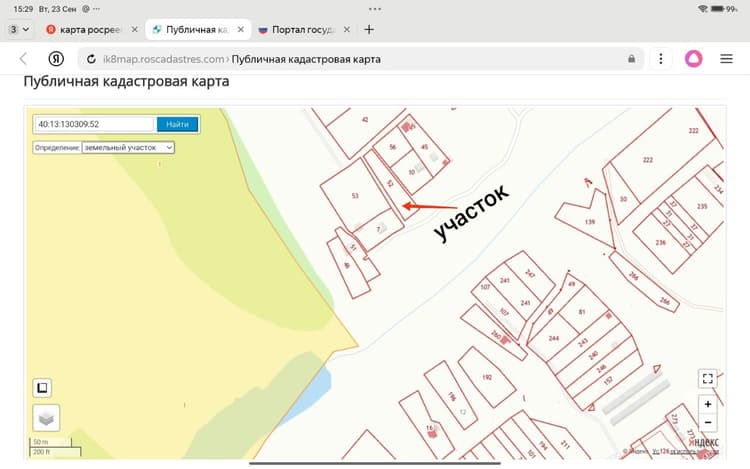Viewport: 750px width, 469px height.
Task: Click parcel number 139 on map
Action: coord(590,222)
